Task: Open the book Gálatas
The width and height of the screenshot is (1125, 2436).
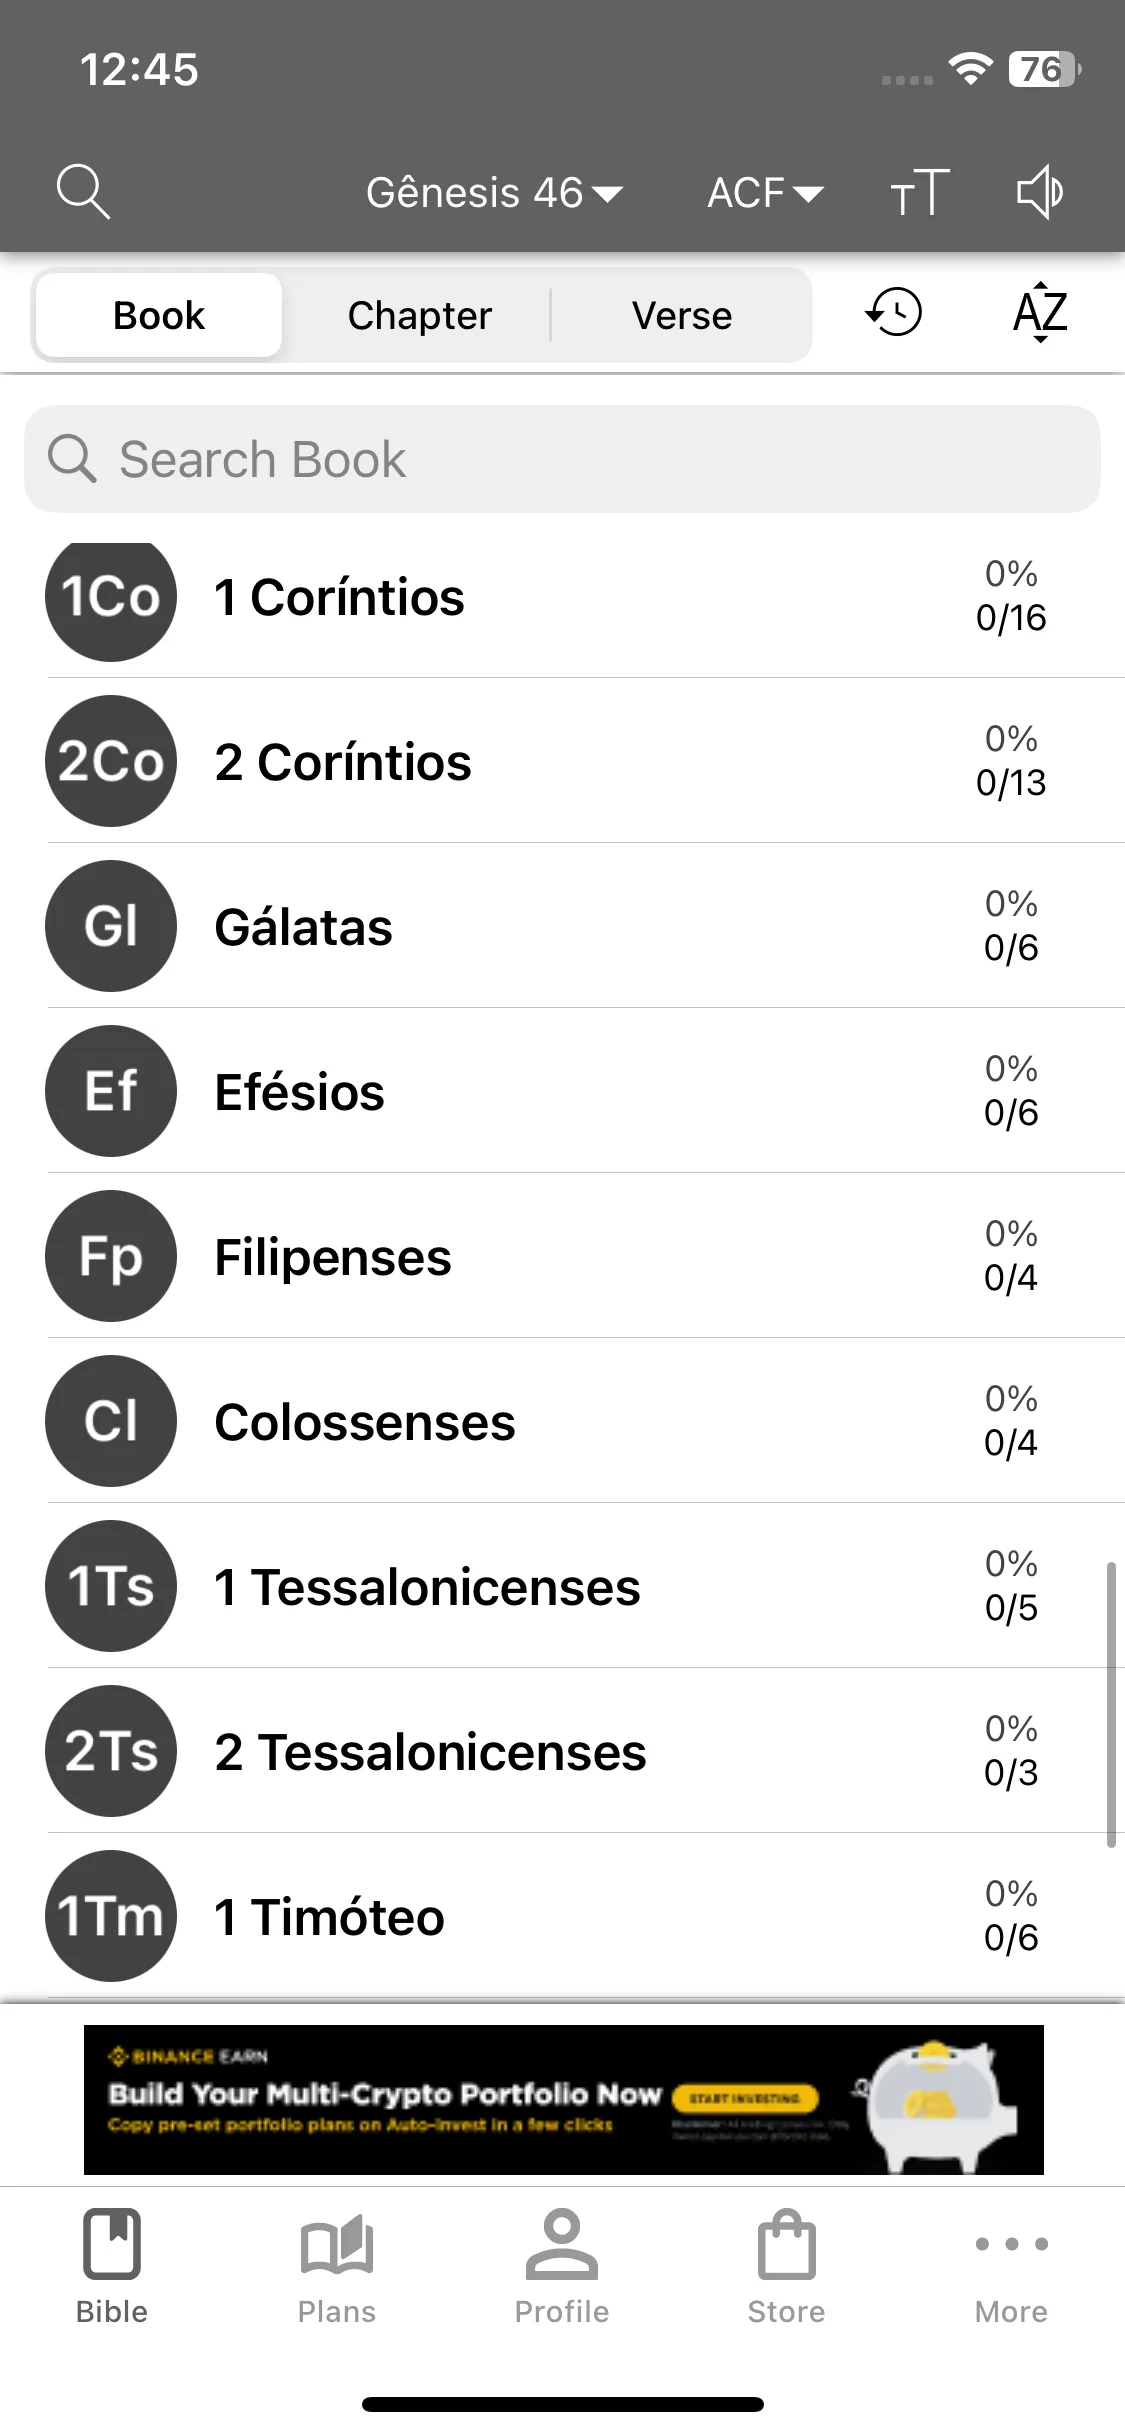Action: click(585, 926)
